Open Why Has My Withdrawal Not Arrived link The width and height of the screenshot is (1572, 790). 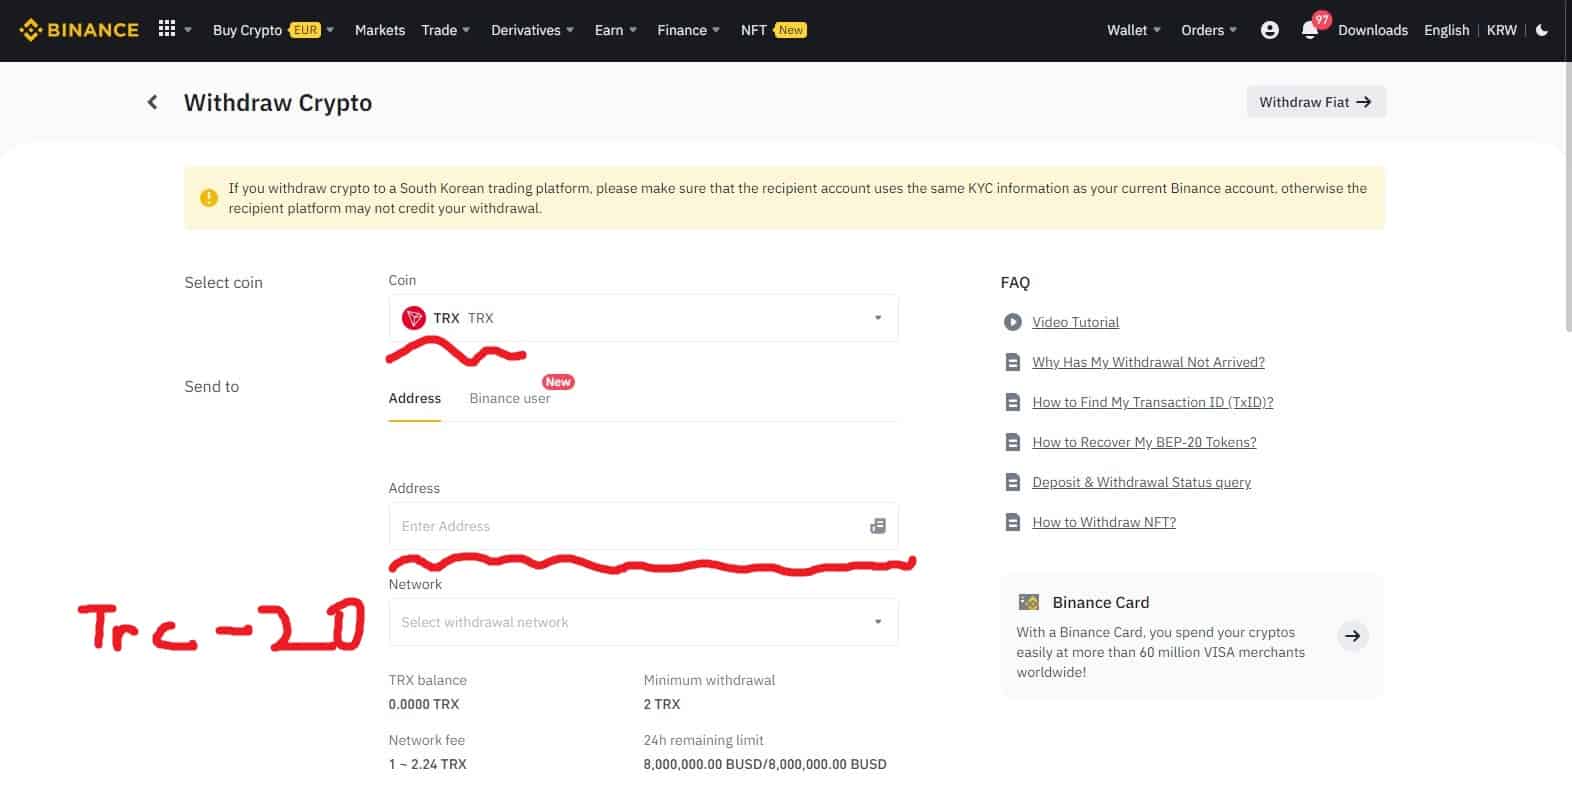1148,362
